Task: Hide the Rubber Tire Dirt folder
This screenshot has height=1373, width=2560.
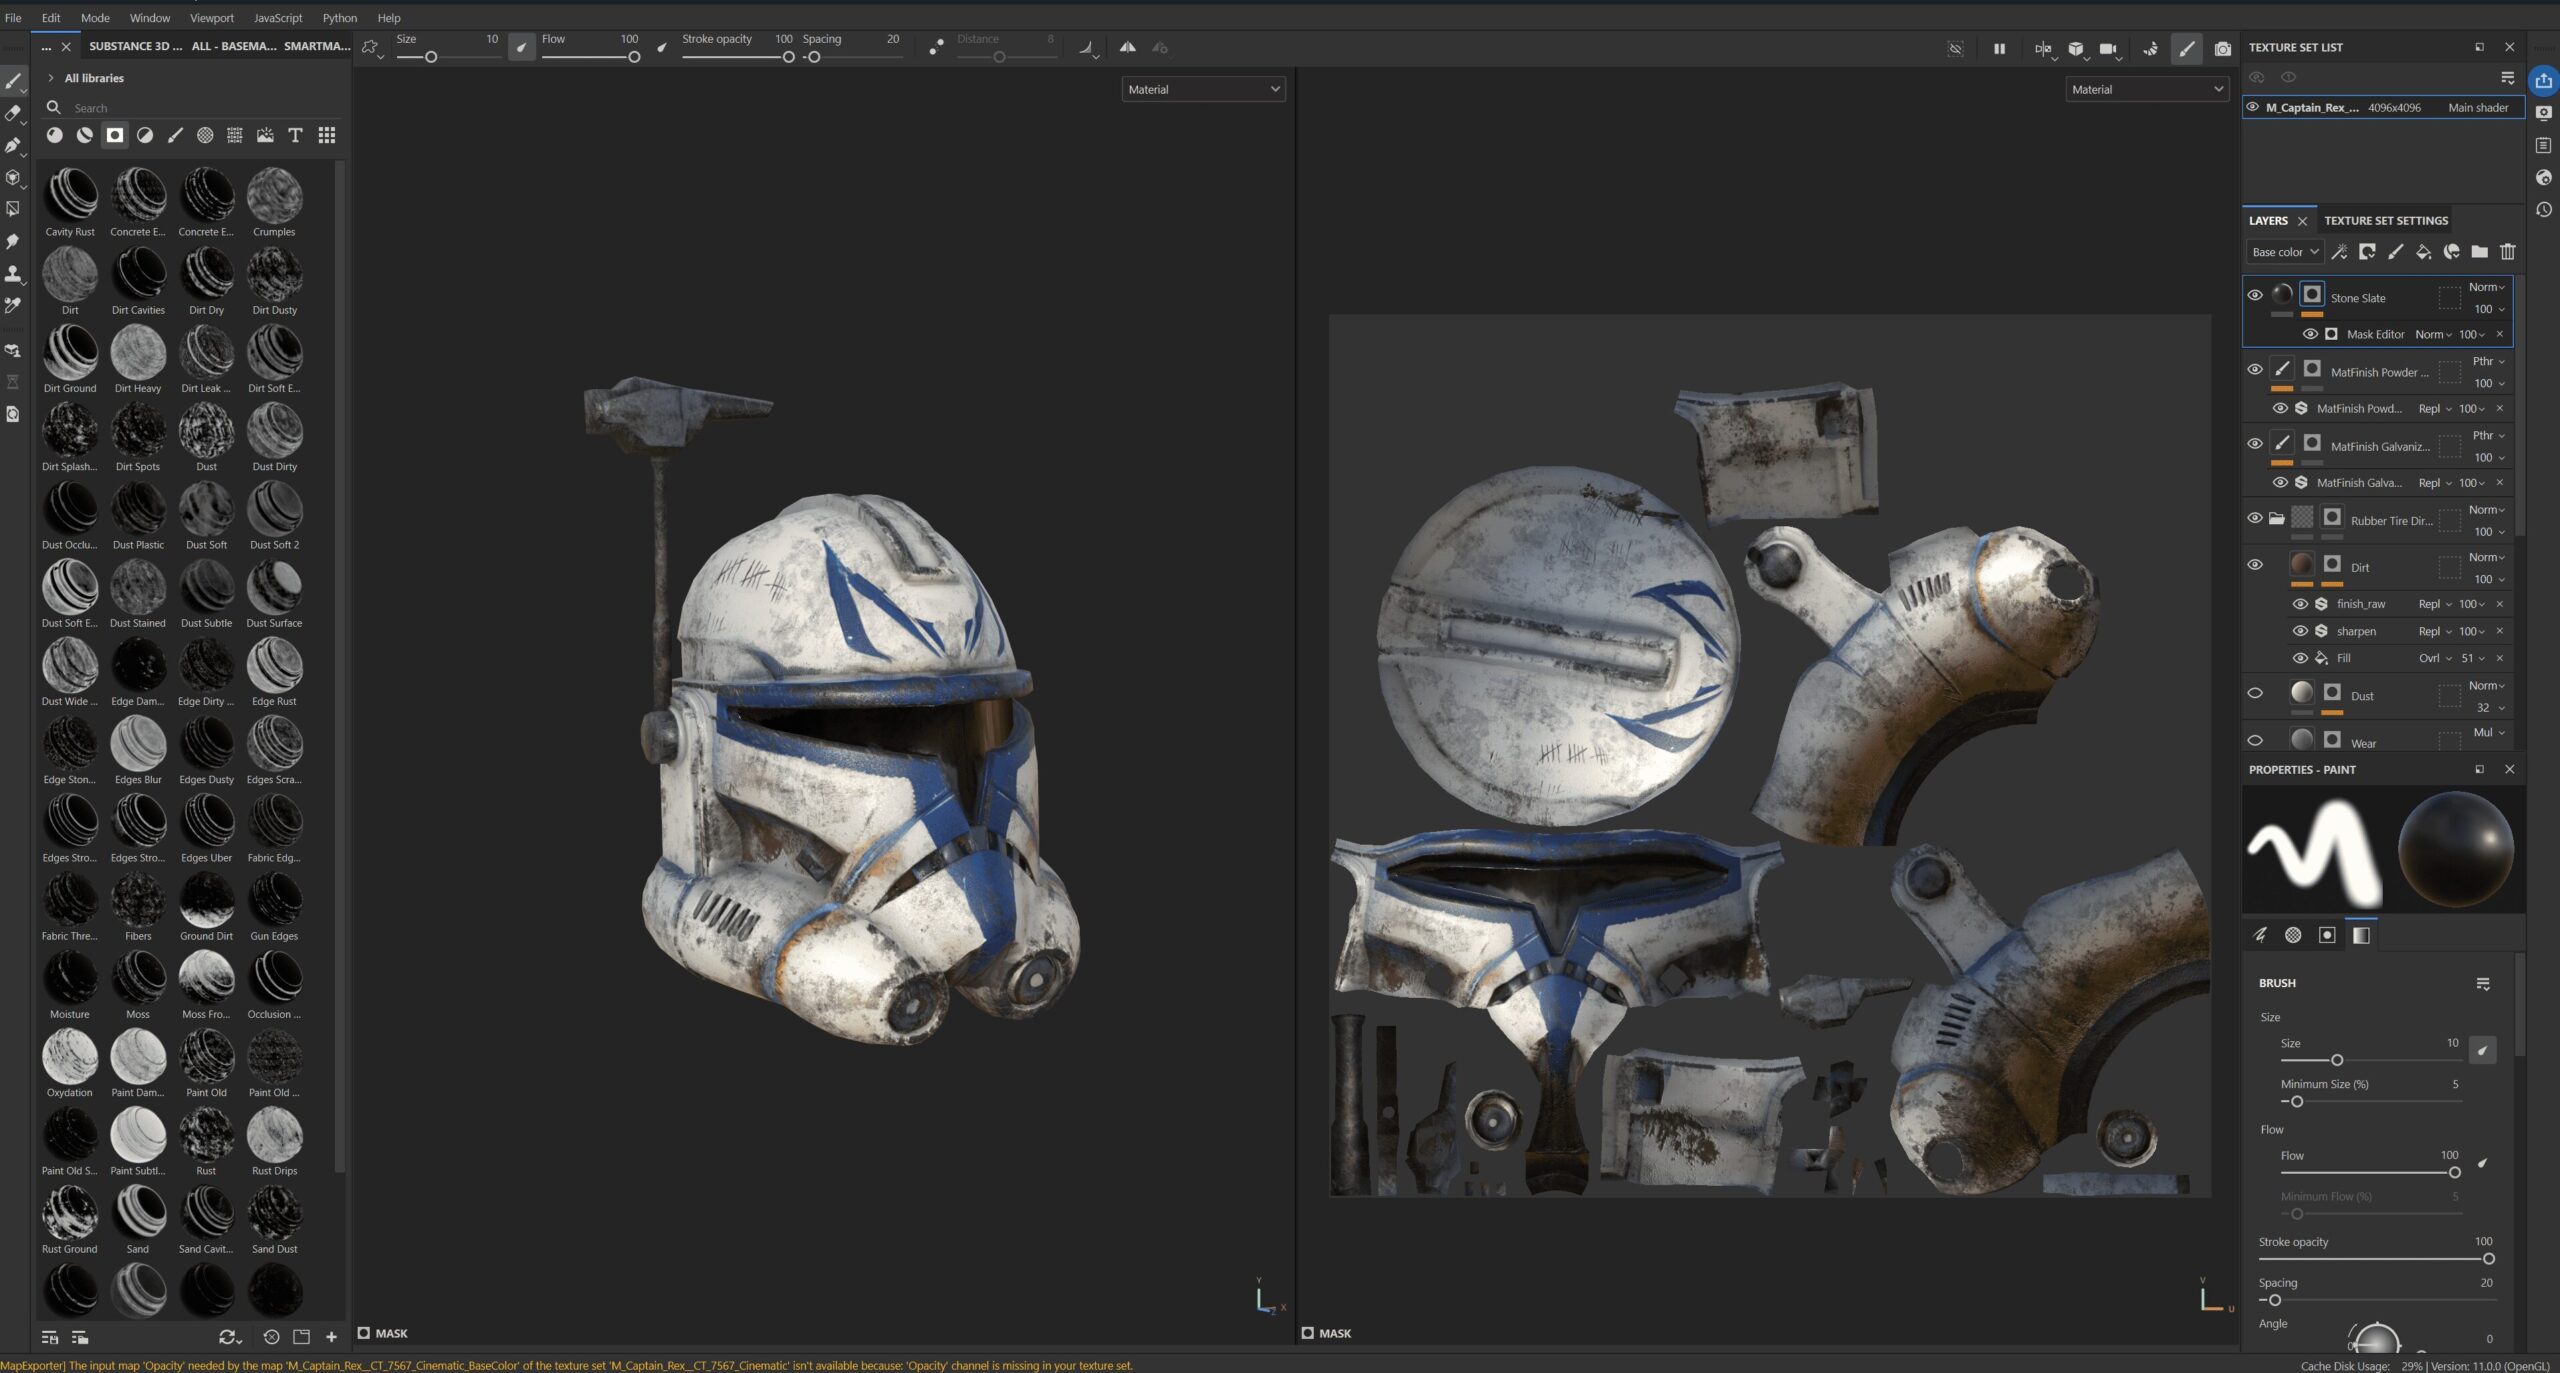Action: click(2254, 518)
